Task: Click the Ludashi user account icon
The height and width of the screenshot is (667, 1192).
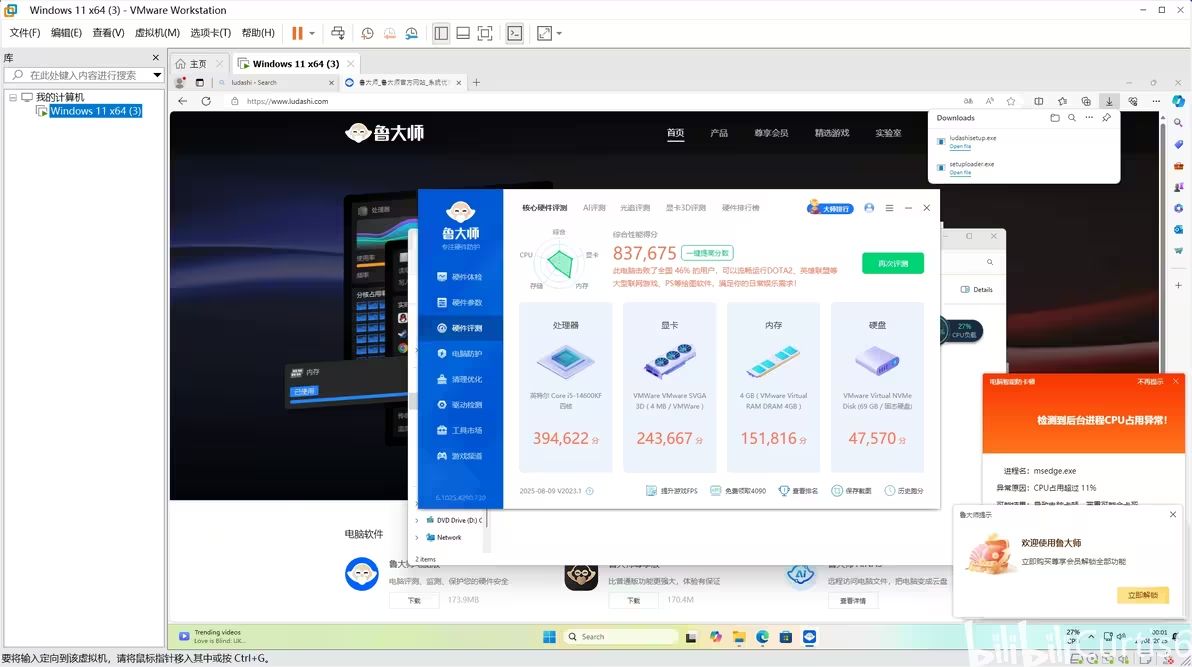Action: [869, 208]
